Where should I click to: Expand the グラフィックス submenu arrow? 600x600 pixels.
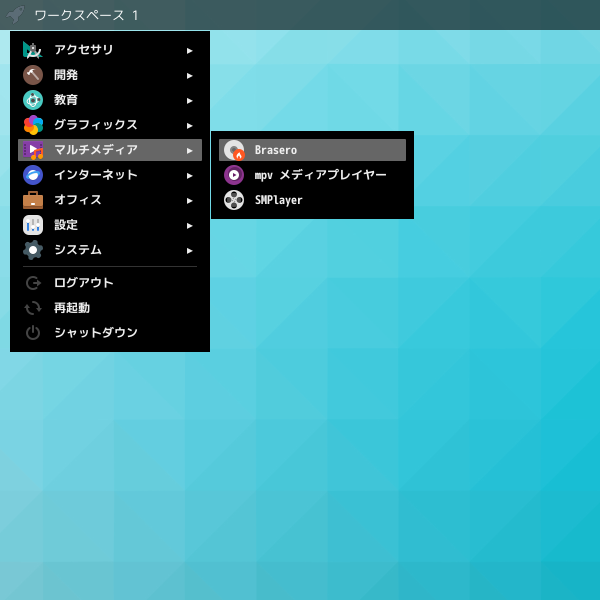click(x=189, y=126)
